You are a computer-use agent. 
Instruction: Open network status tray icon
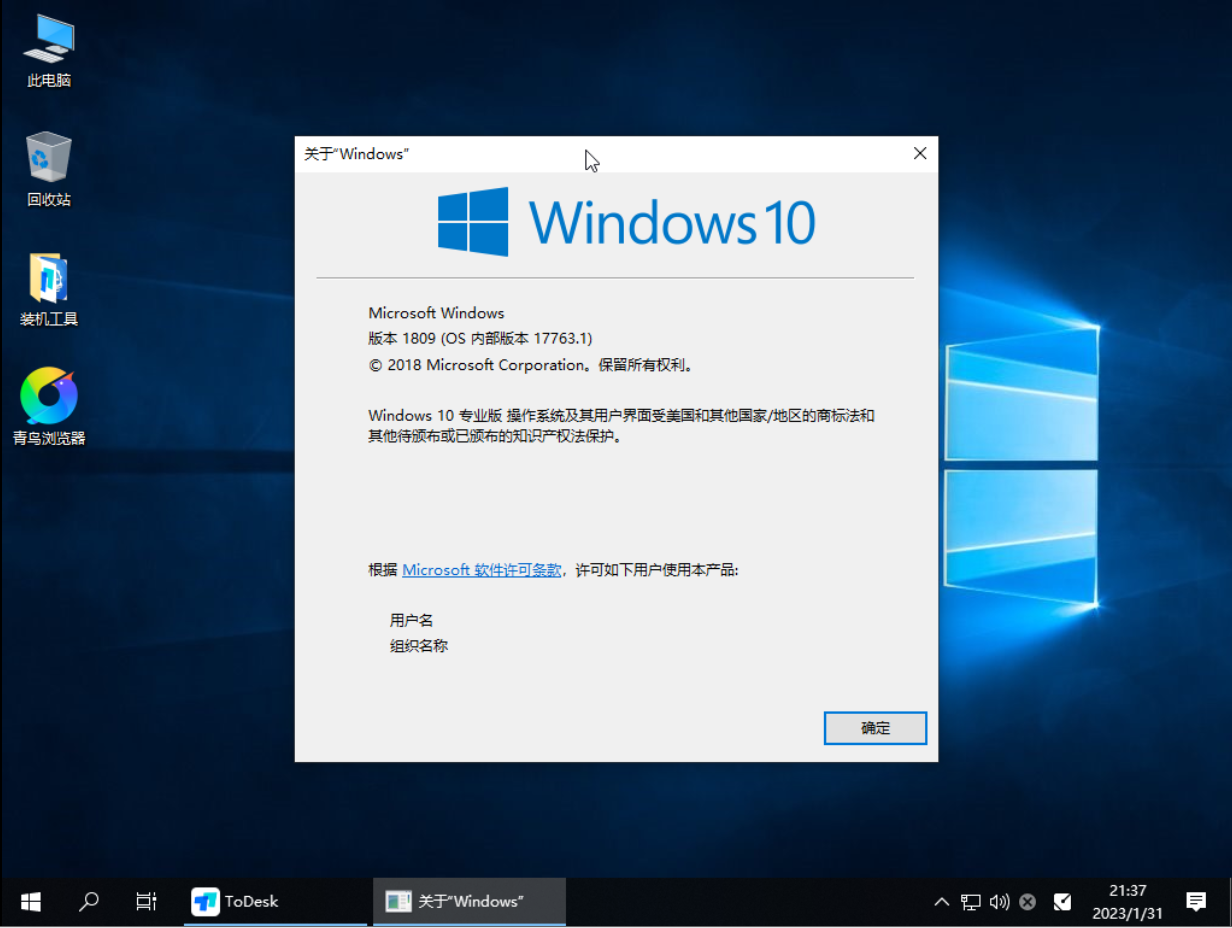point(971,902)
